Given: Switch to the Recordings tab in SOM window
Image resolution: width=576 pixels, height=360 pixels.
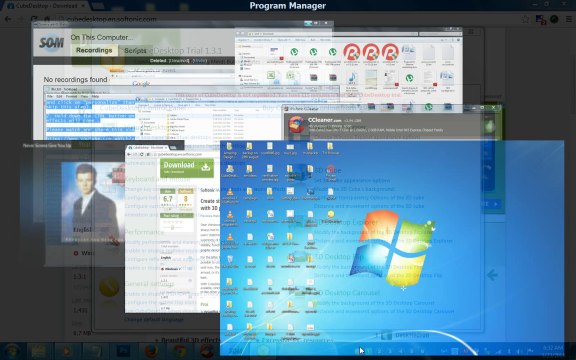Looking at the screenshot, I should point(94,50).
